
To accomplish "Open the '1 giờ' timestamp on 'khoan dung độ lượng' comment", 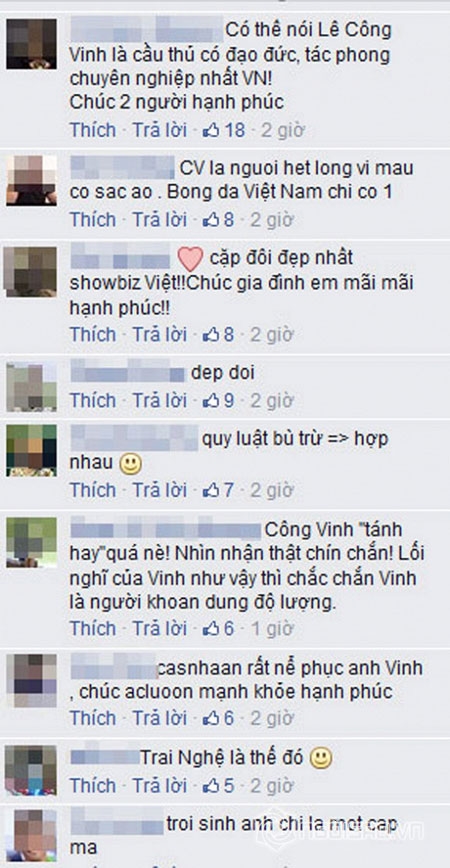I will [272, 628].
